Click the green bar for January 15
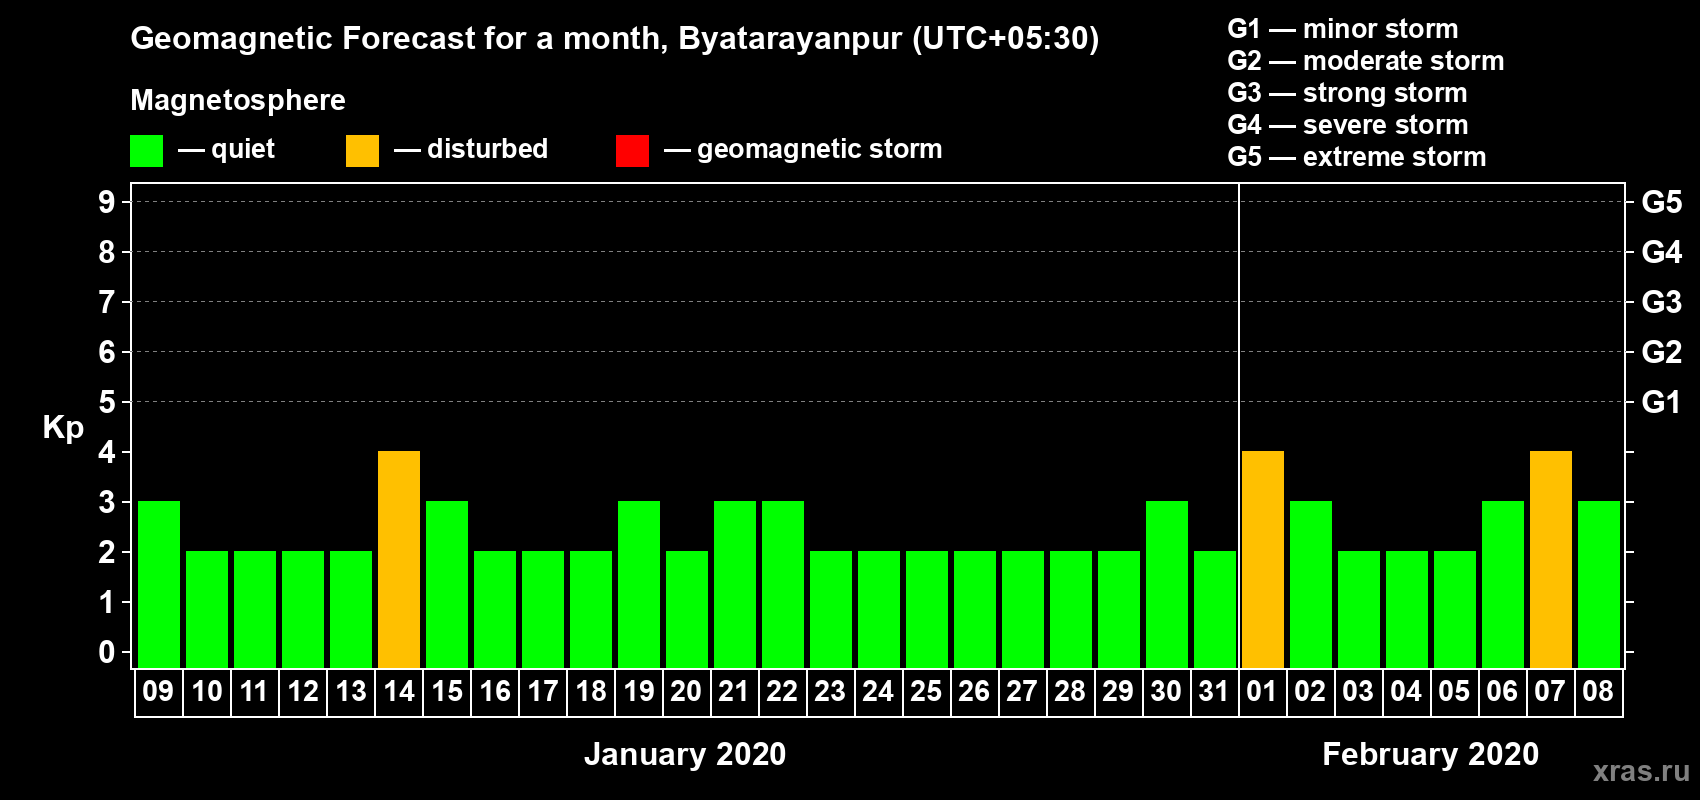1700x800 pixels. tap(447, 585)
